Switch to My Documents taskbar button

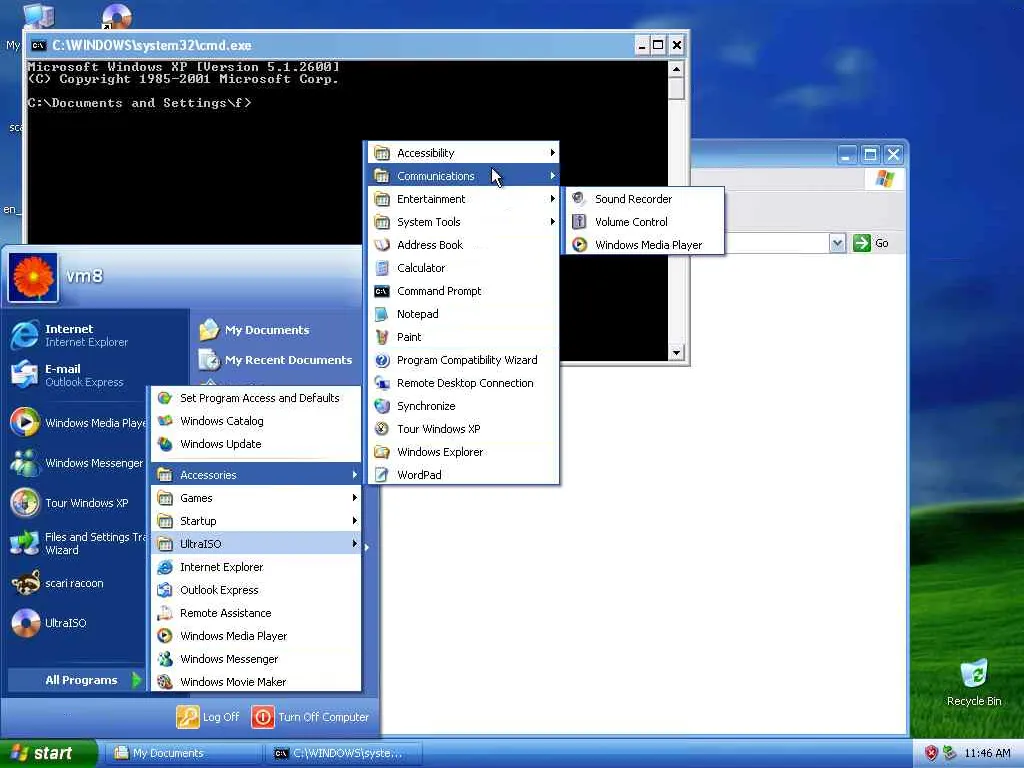(184, 753)
